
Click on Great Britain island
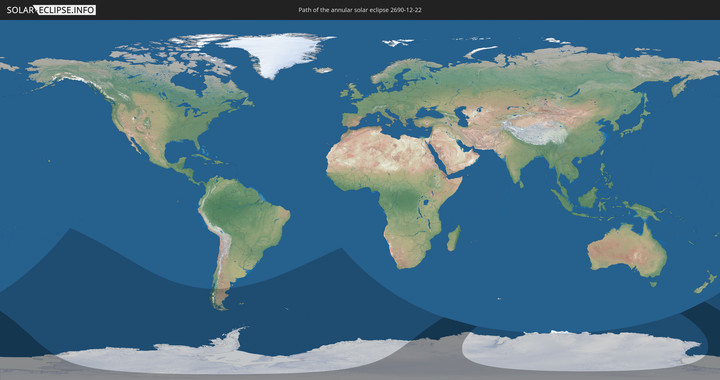point(353,92)
